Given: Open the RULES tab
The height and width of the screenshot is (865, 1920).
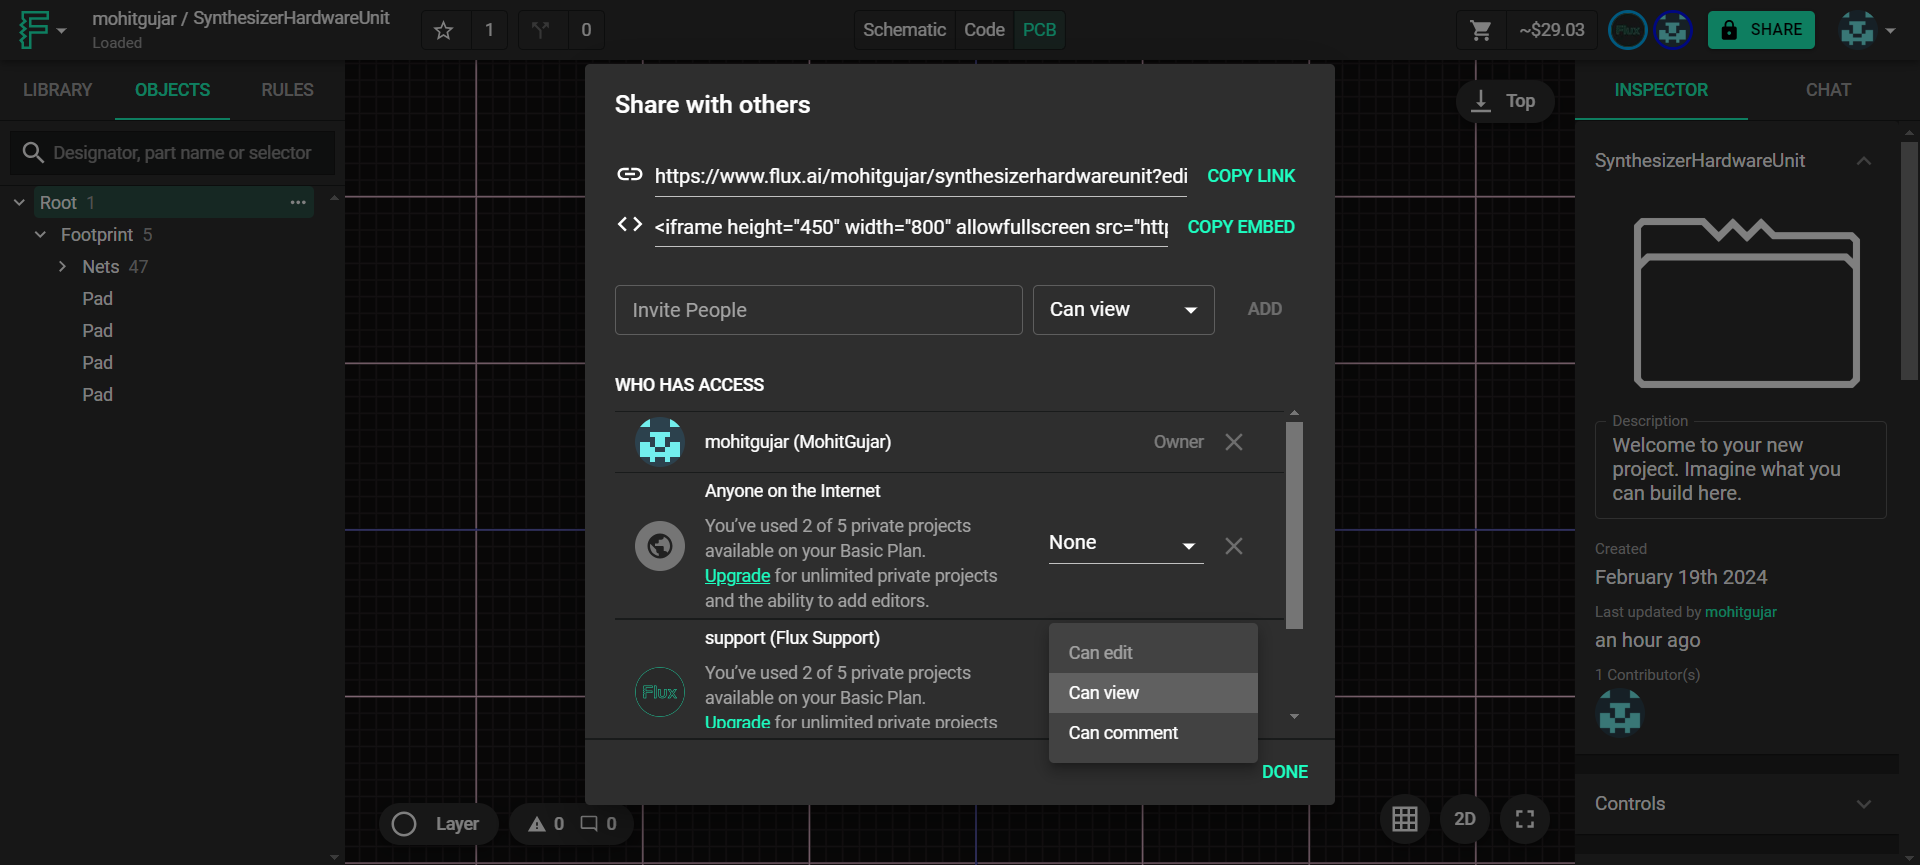Looking at the screenshot, I should 287,90.
